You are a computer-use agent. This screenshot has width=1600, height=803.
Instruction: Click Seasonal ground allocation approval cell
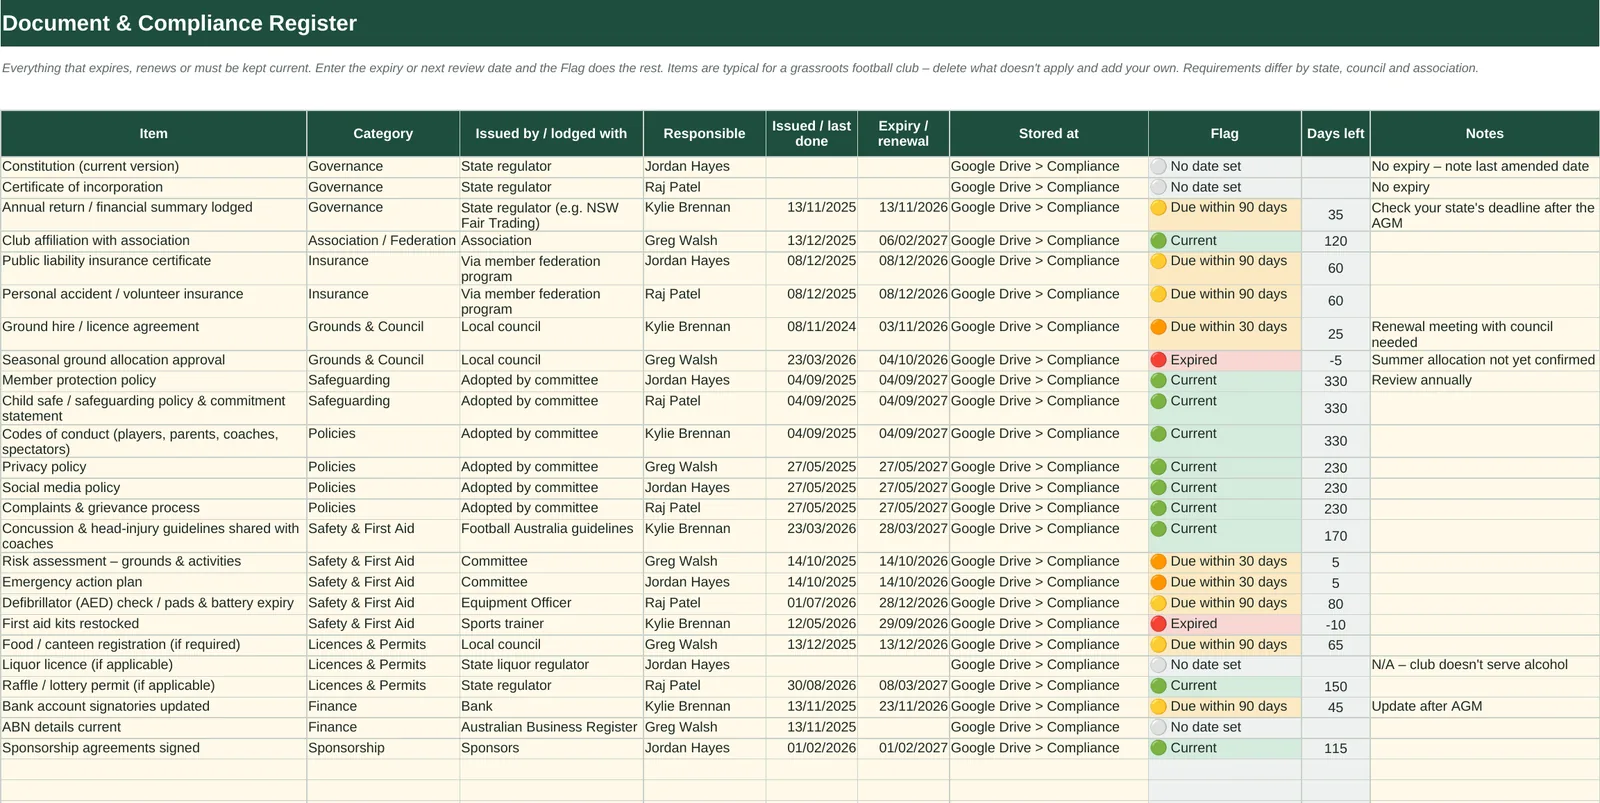tap(153, 360)
